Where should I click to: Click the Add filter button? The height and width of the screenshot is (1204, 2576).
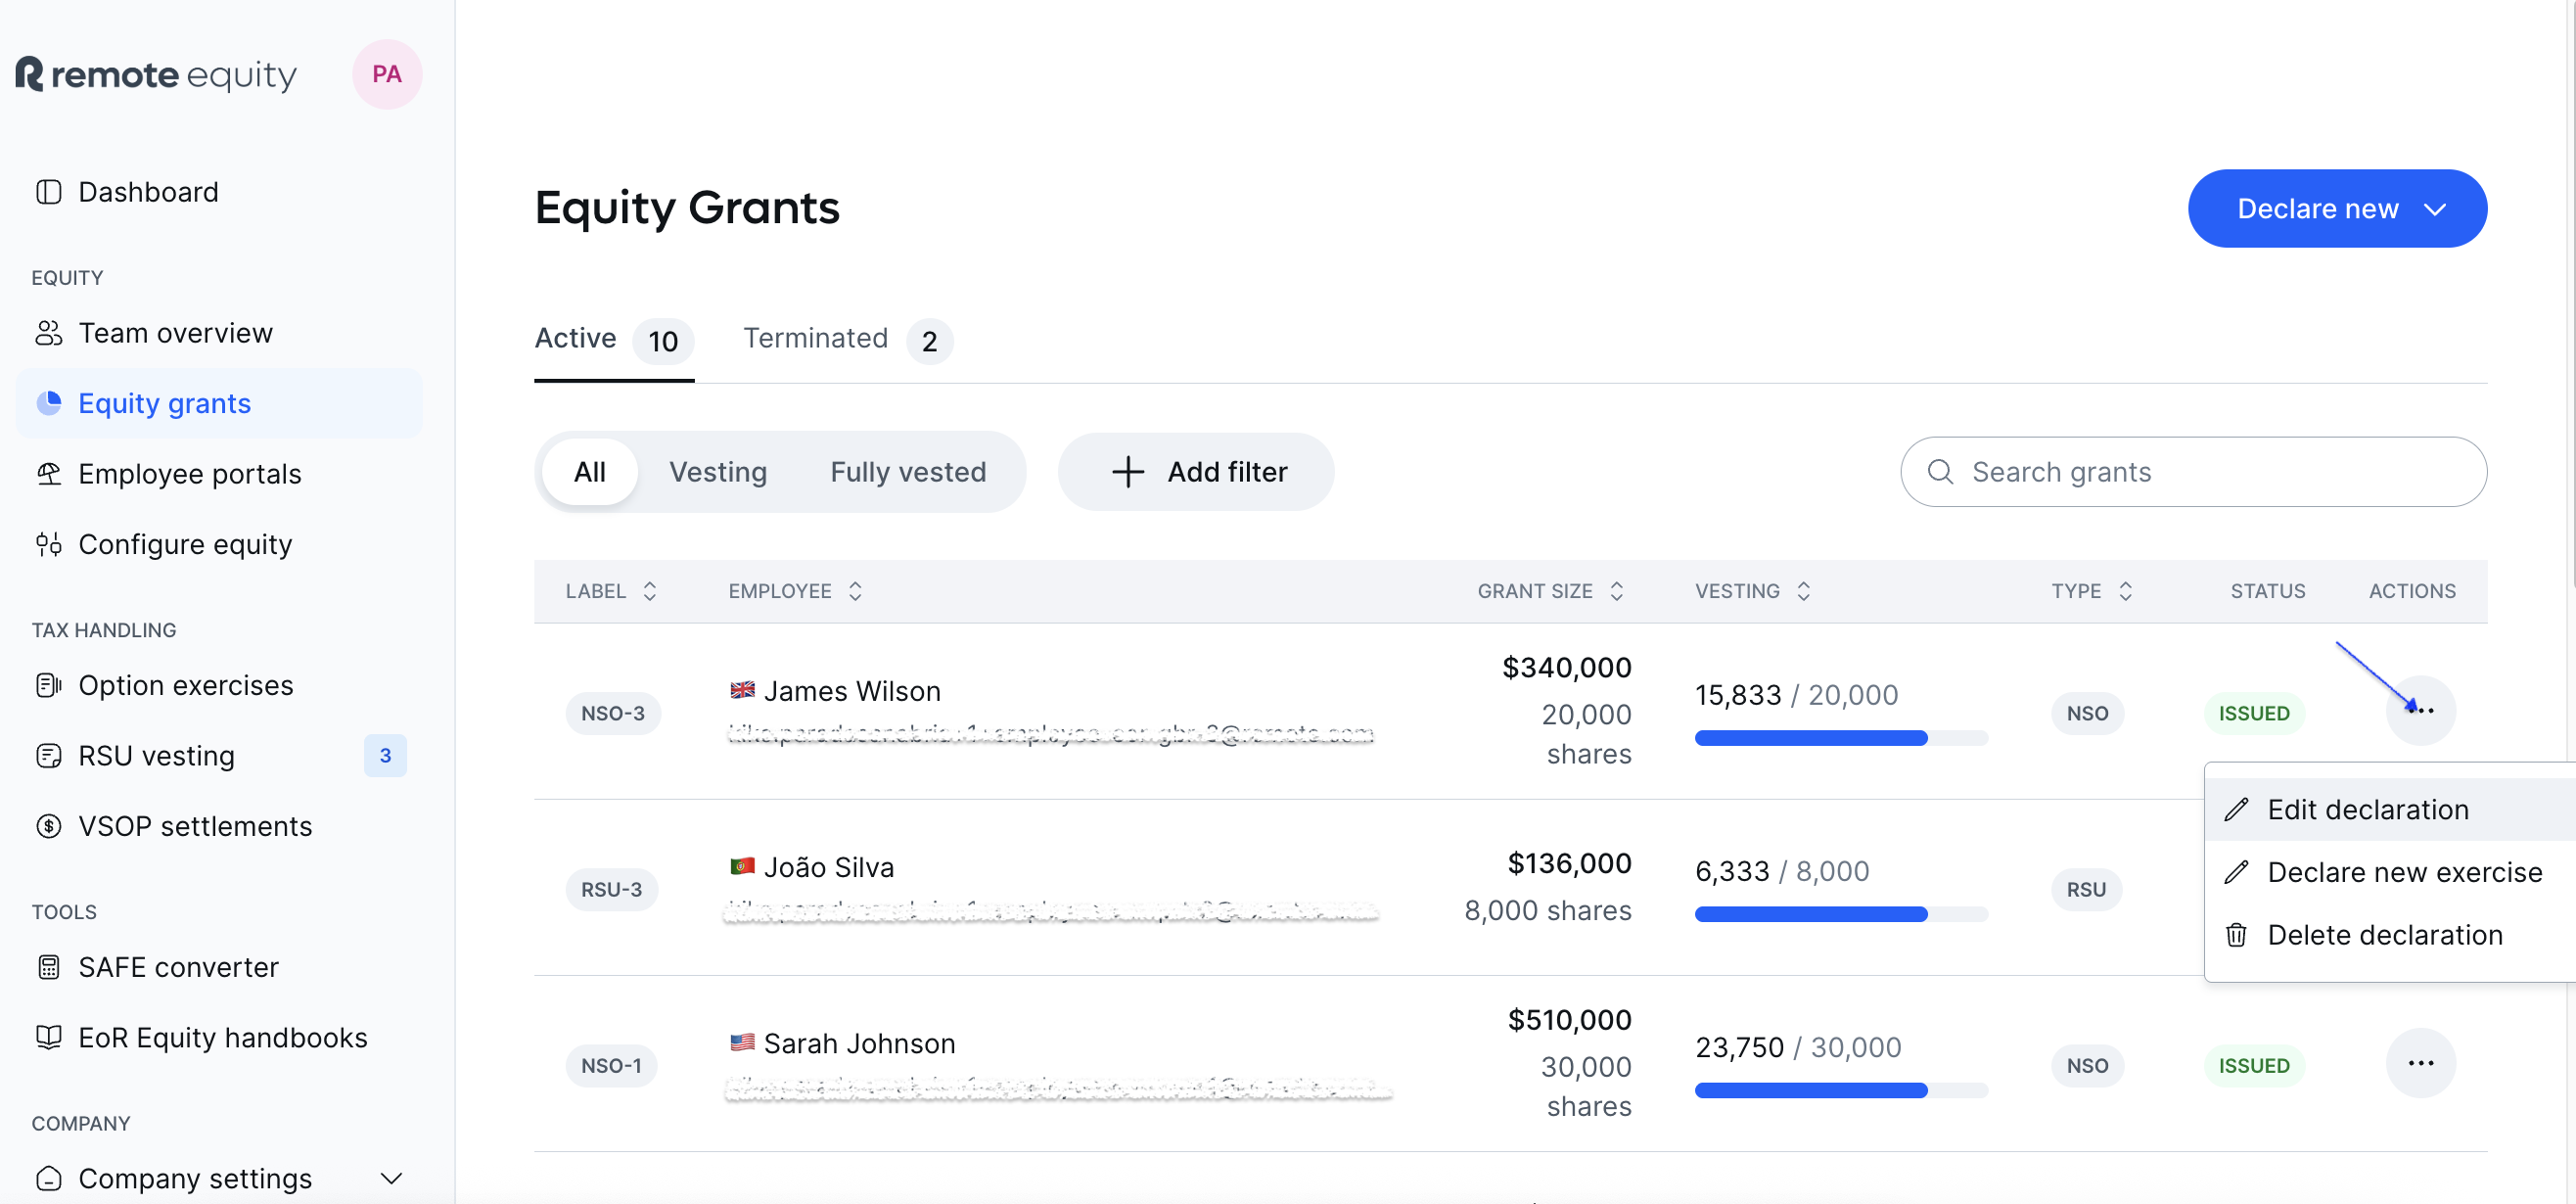click(x=1196, y=472)
